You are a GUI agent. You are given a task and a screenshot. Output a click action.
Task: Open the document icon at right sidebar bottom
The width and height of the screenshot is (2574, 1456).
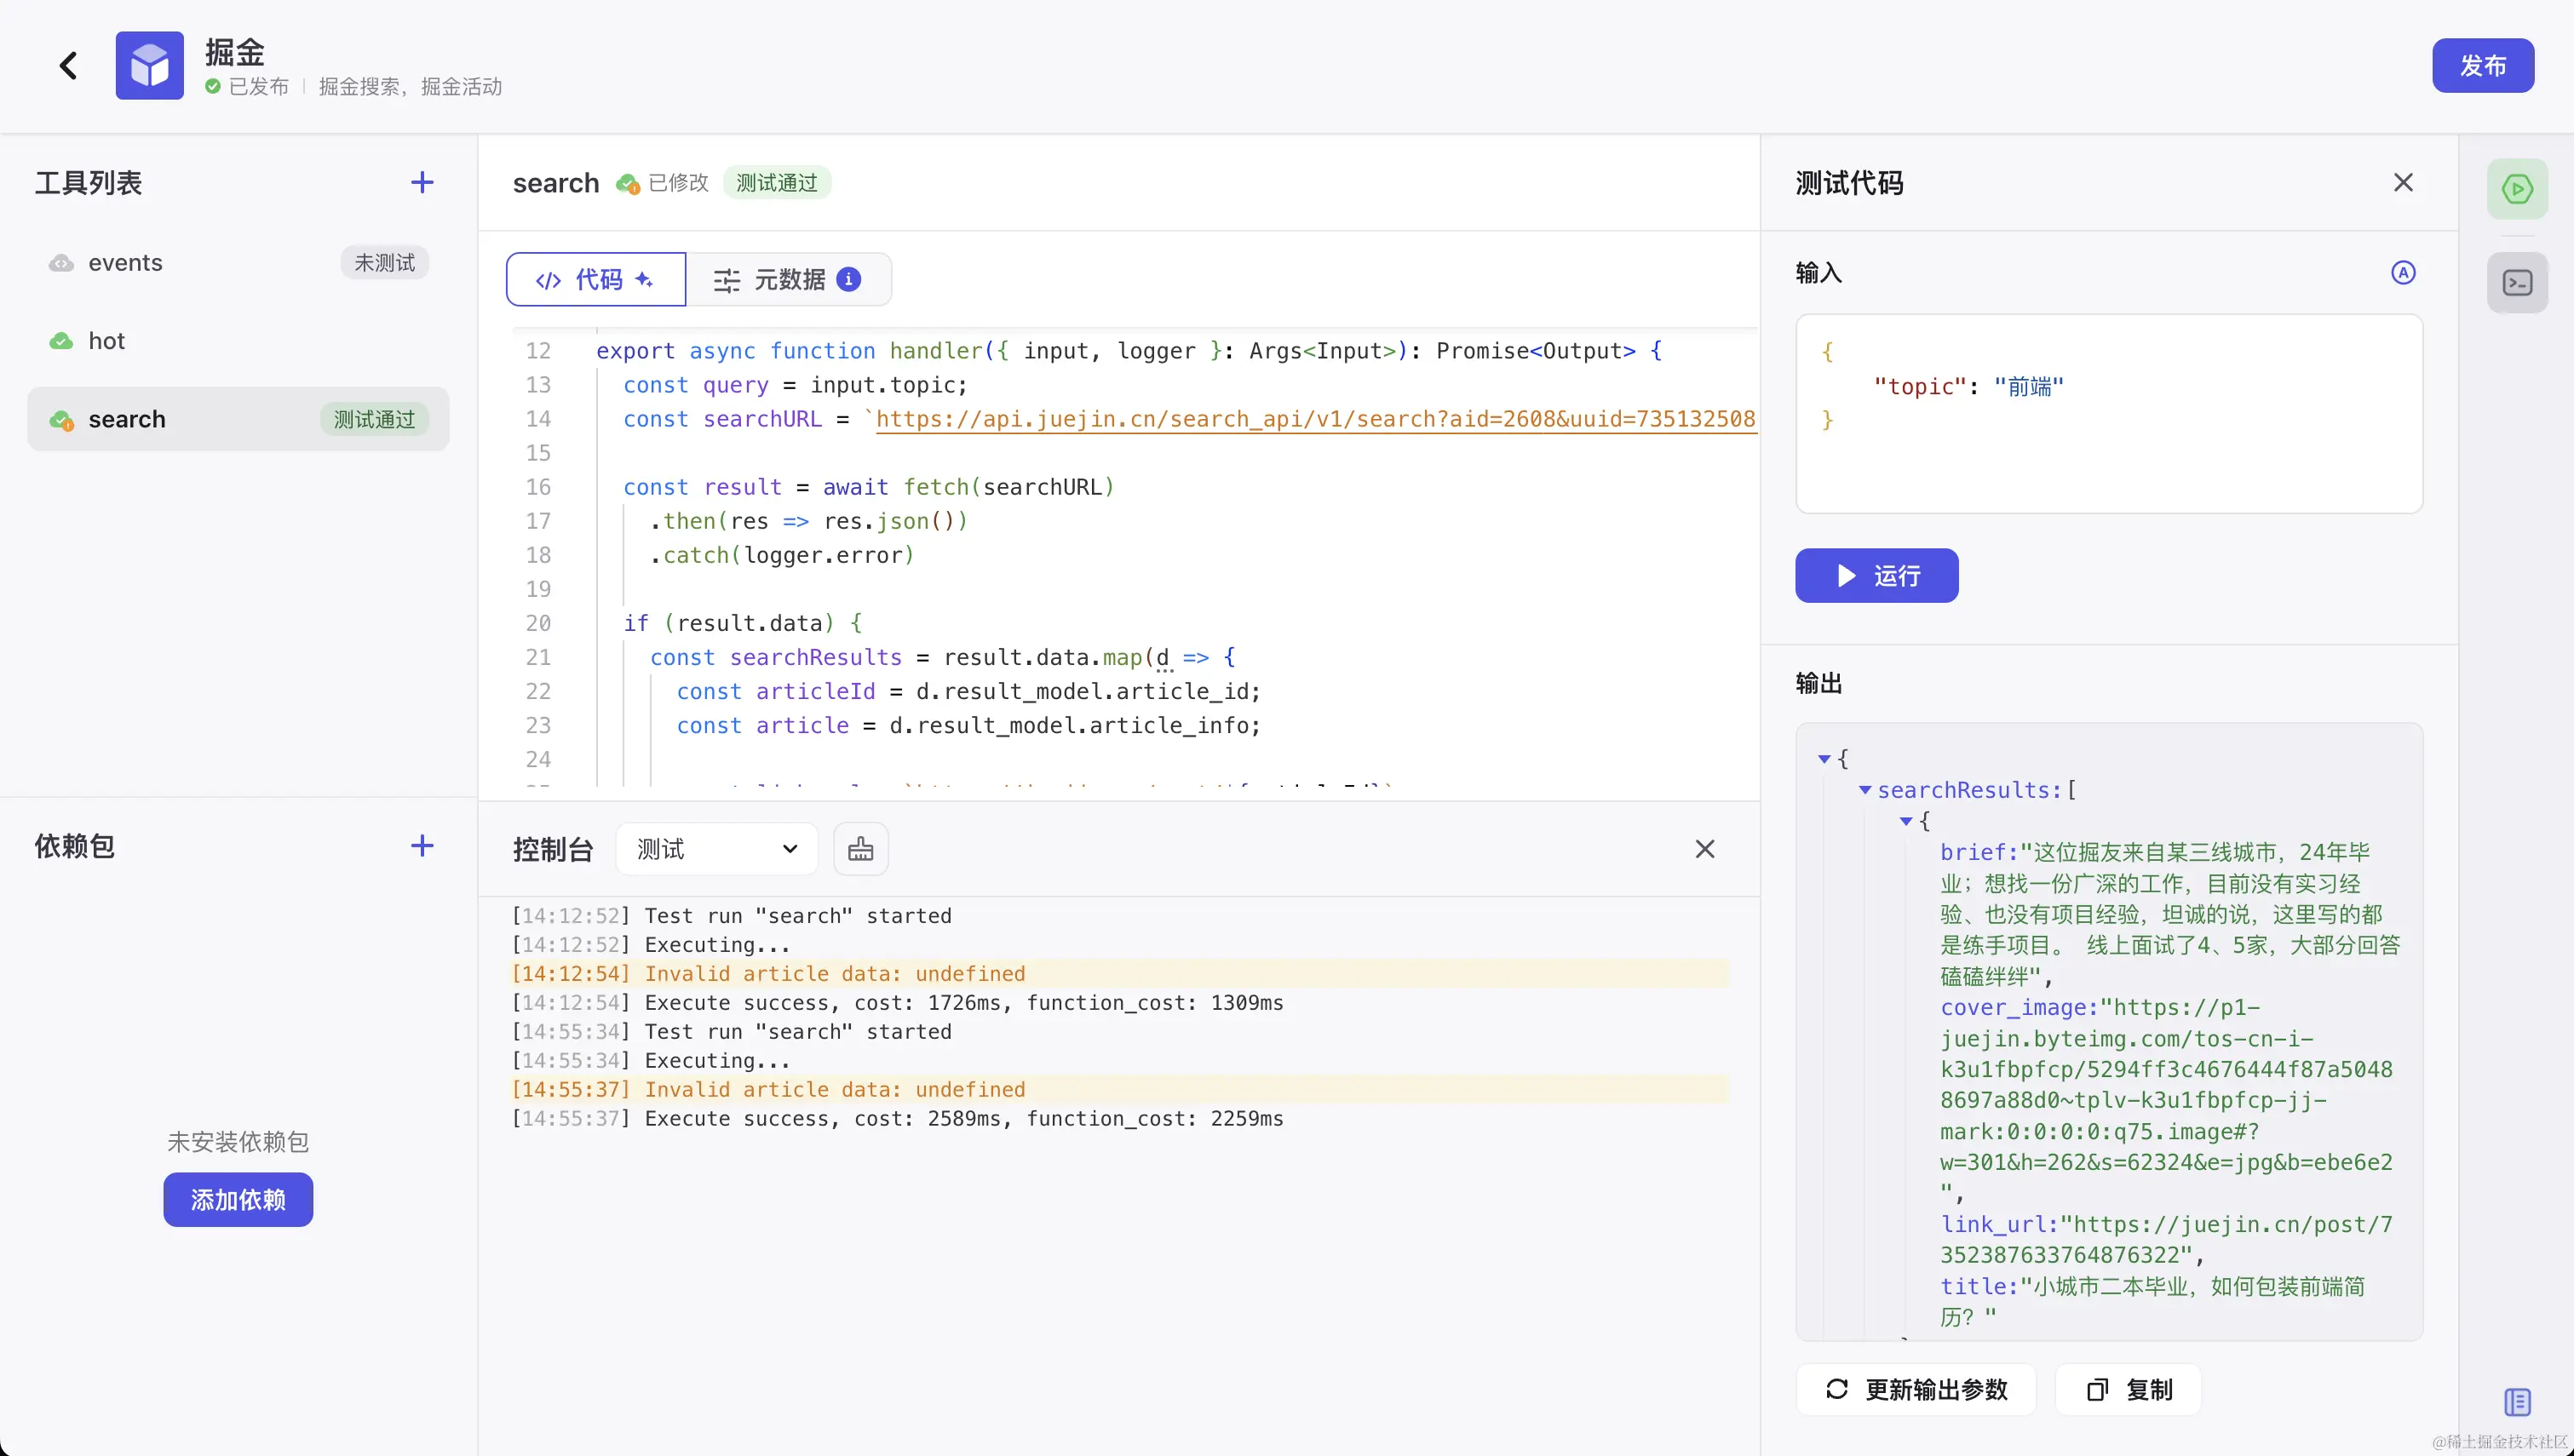click(x=2517, y=1402)
